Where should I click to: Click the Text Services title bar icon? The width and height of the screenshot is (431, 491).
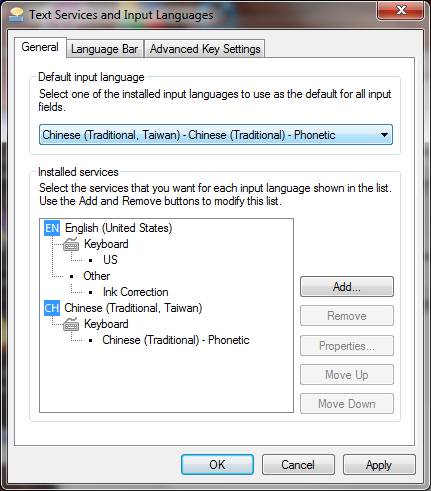tap(16, 15)
